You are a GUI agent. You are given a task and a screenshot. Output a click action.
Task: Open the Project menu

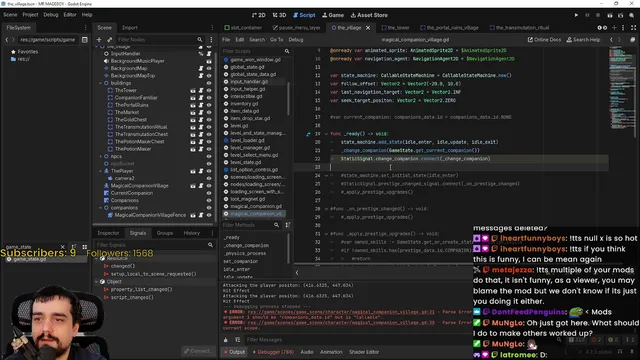click(30, 15)
